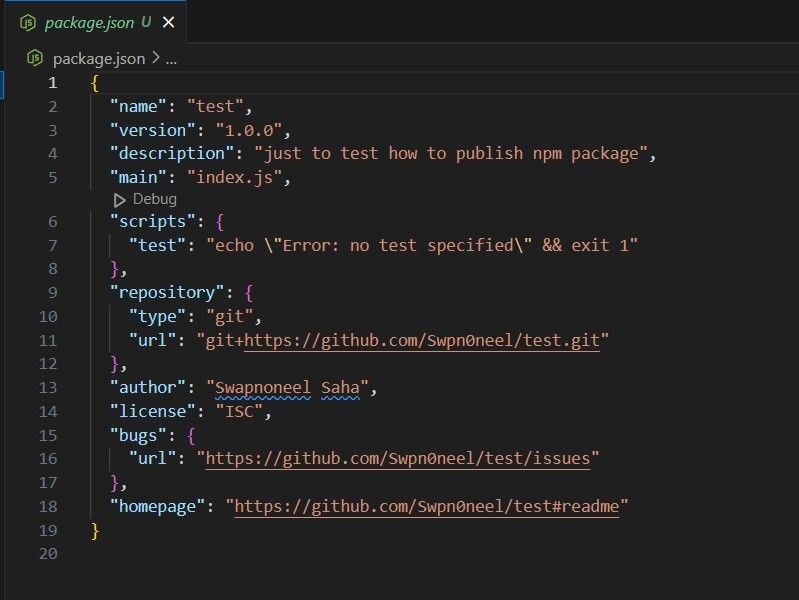This screenshot has width=799, height=600.
Task: Place cursor on the "name" key
Action: [x=138, y=106]
